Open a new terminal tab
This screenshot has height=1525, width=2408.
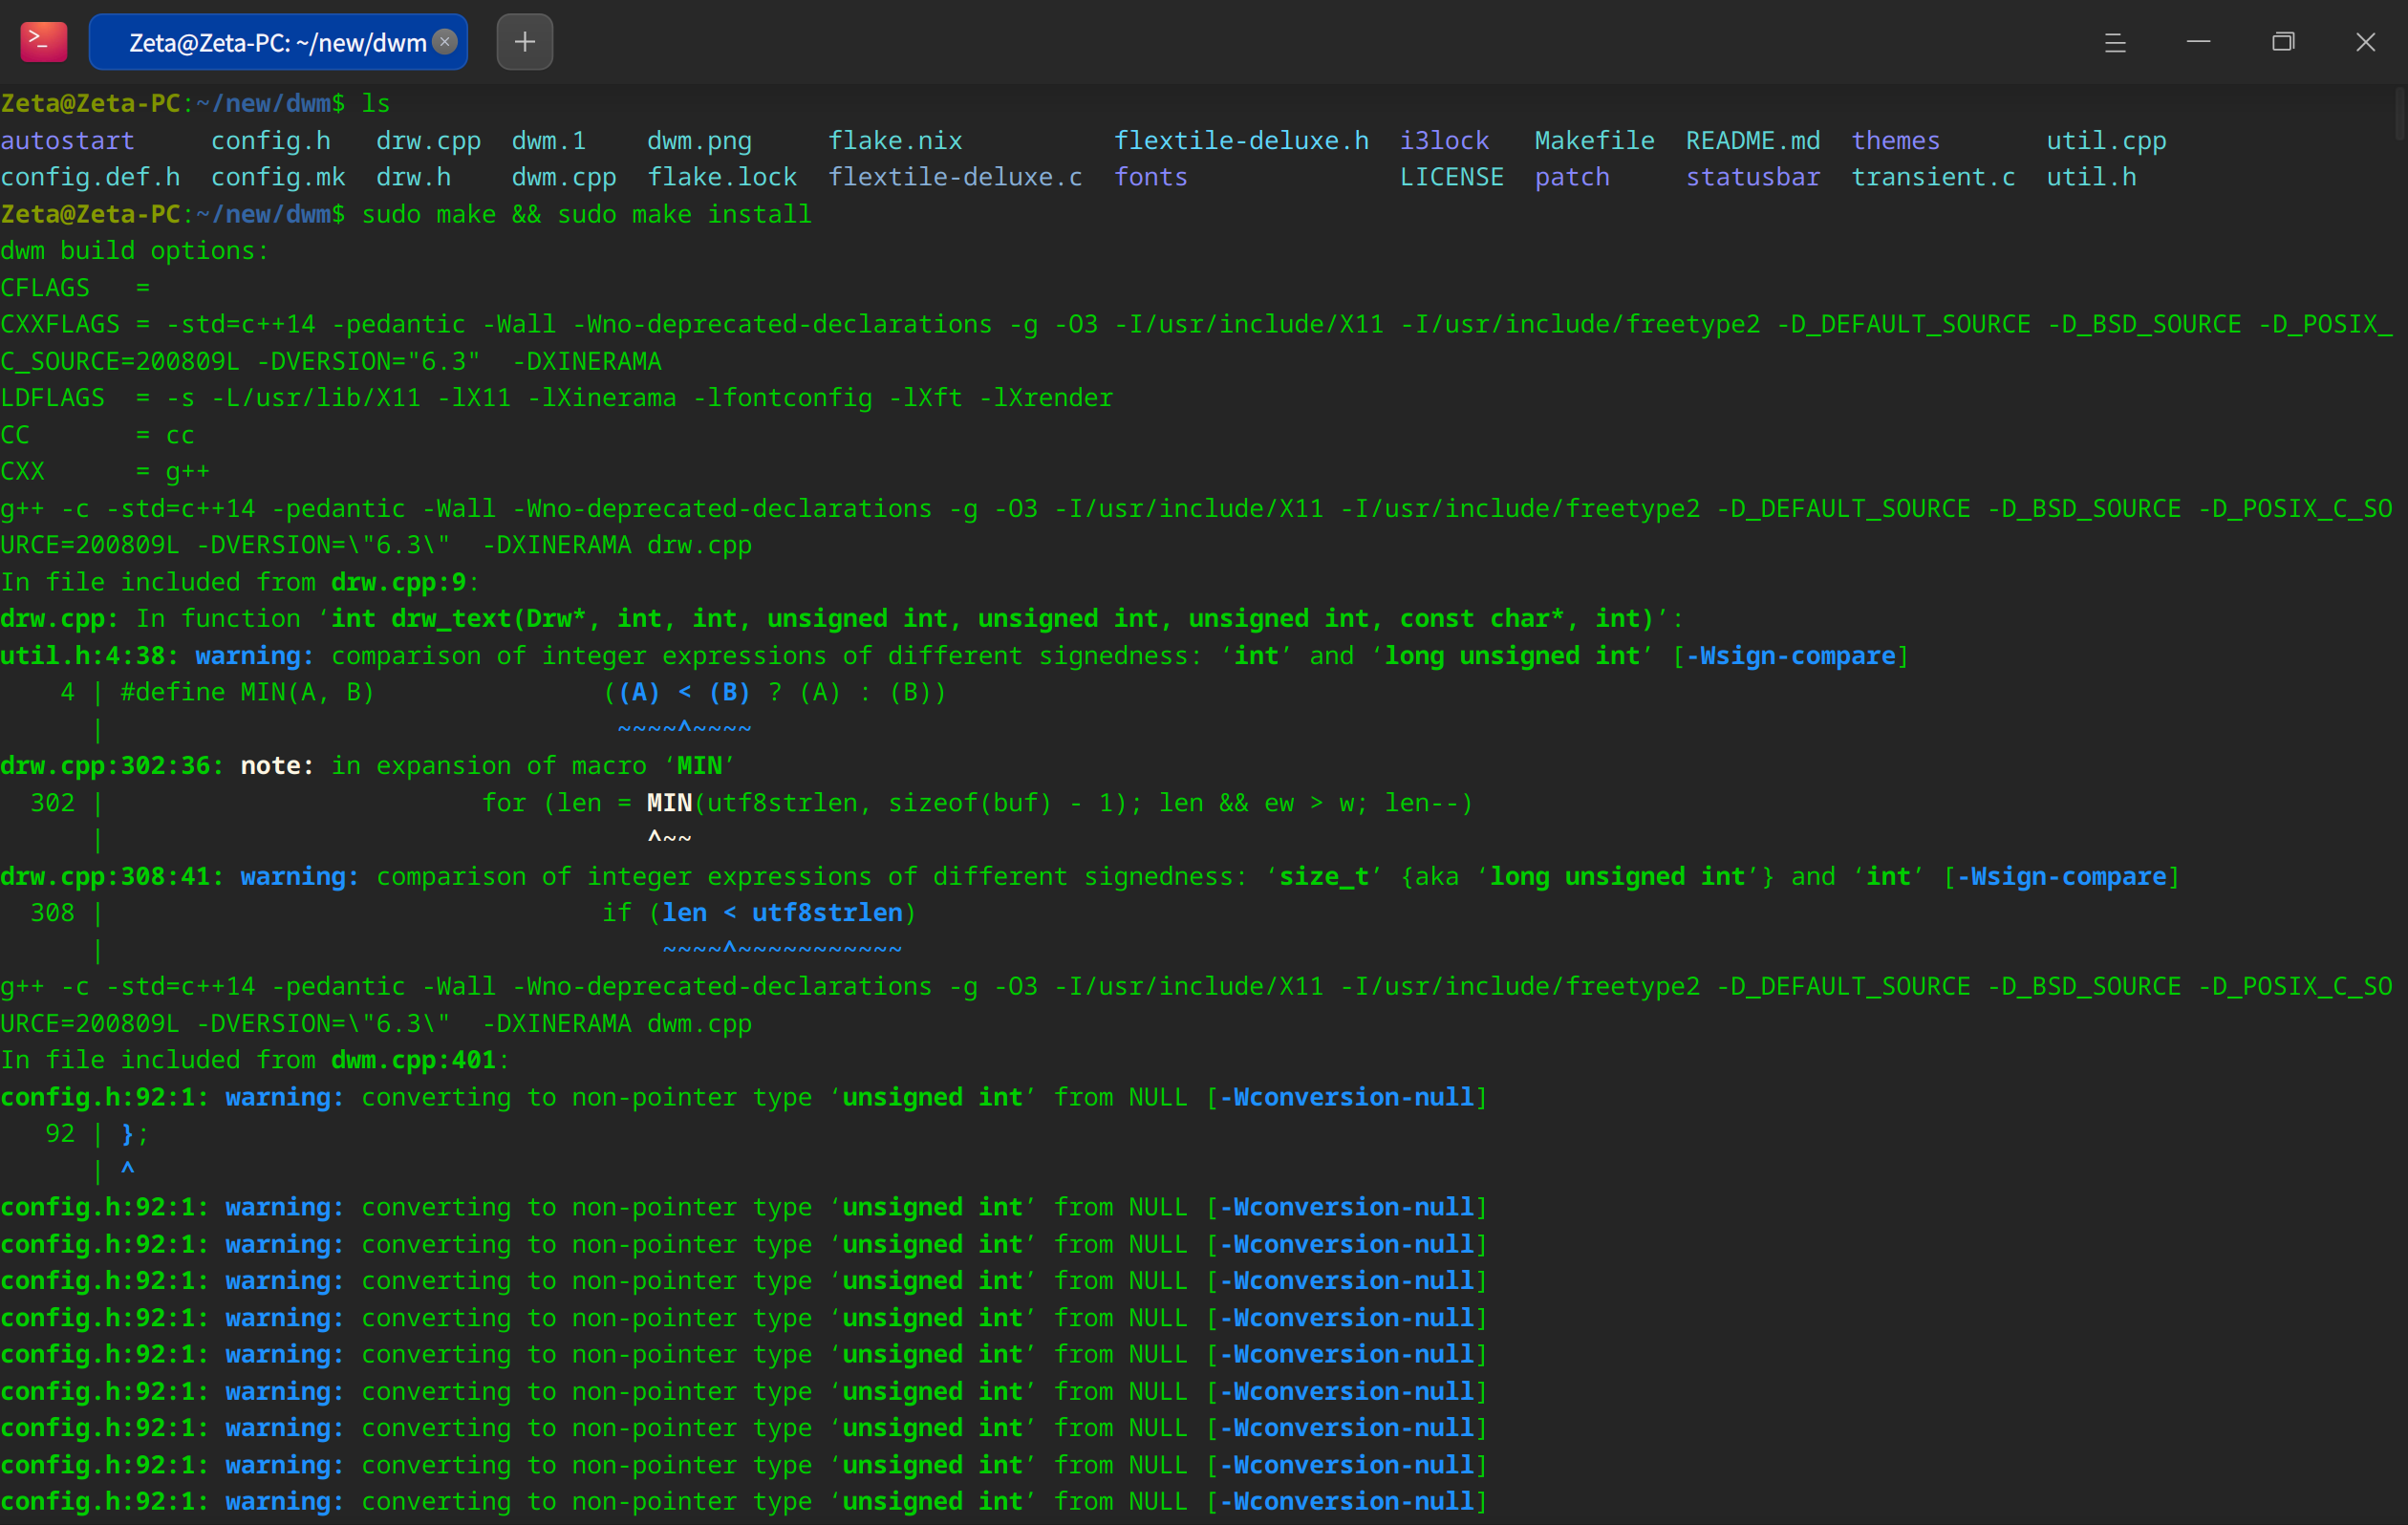click(525, 41)
